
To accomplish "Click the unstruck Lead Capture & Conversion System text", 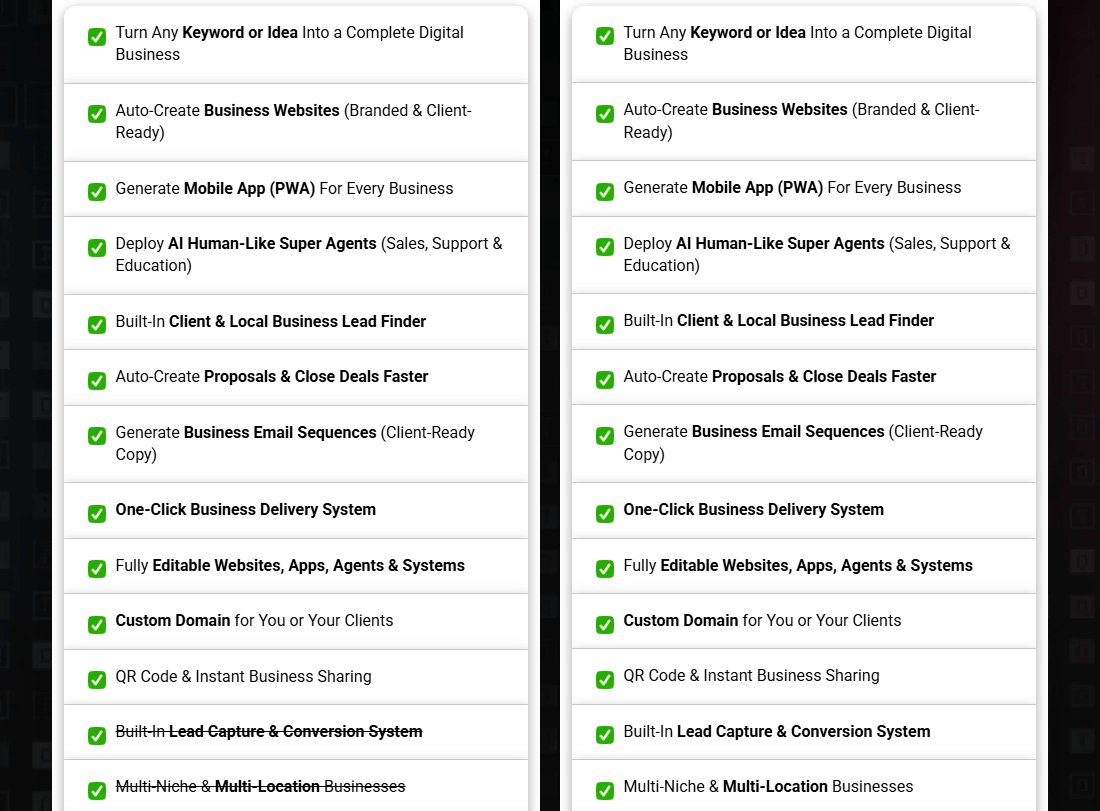I will click(x=776, y=731).
